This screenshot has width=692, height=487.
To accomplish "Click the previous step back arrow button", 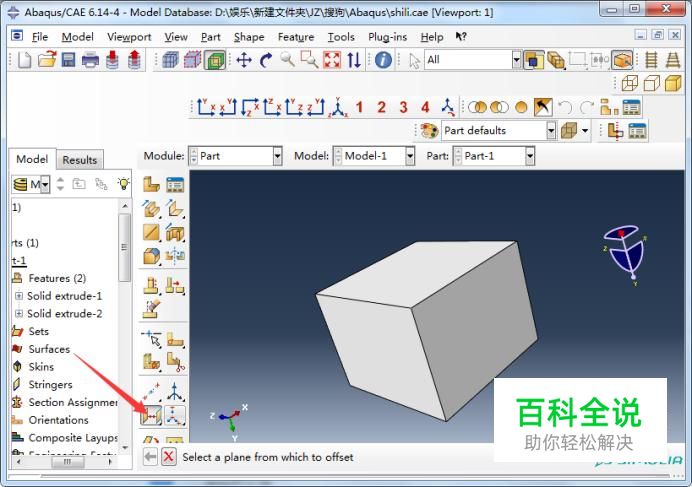I will click(150, 457).
